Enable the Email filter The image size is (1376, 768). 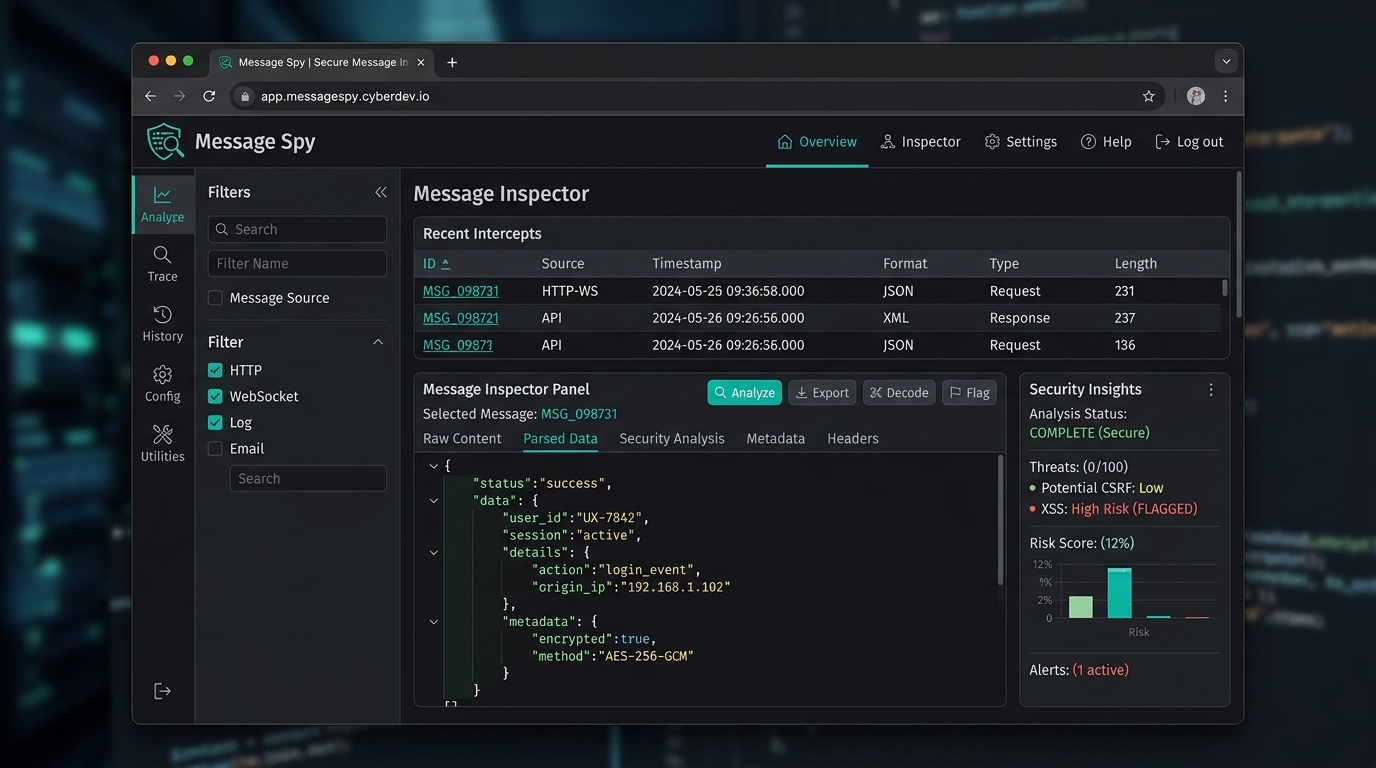[215, 449]
